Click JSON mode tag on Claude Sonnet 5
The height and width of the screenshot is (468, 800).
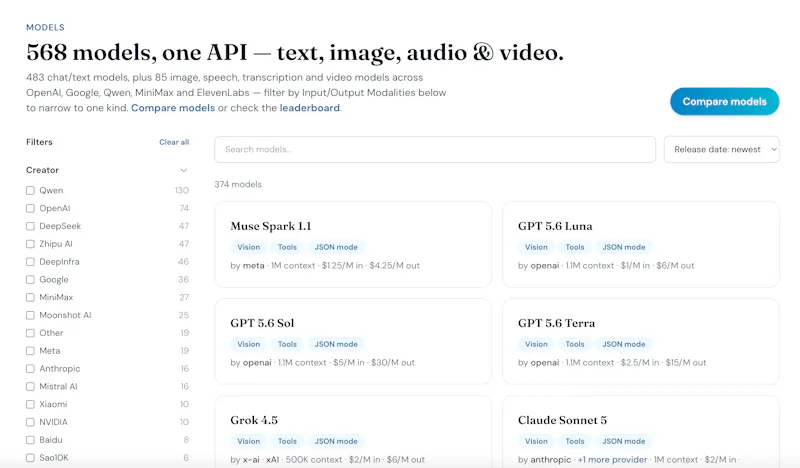point(623,441)
